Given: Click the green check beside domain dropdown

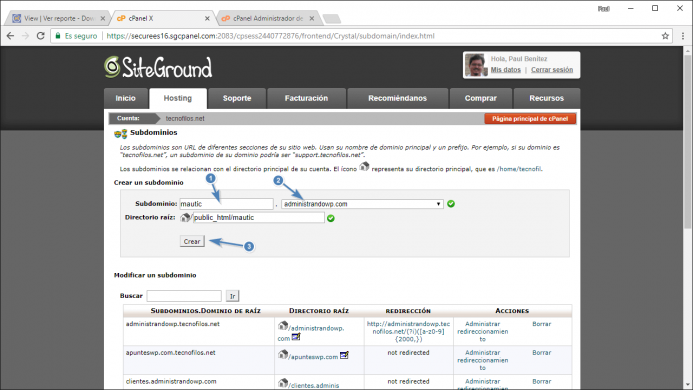Looking at the screenshot, I should point(451,204).
